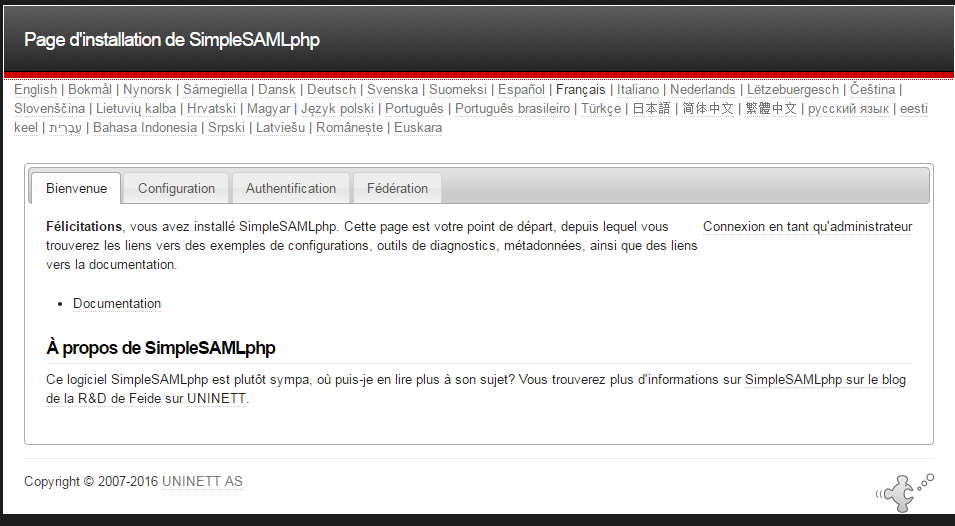Switch to the Configuration tab
The width and height of the screenshot is (955, 526).
pos(176,188)
